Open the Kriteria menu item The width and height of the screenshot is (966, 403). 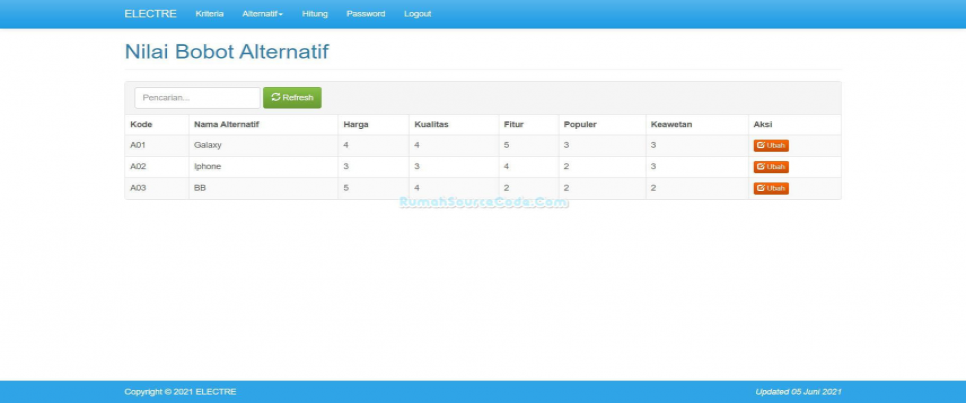coord(209,14)
